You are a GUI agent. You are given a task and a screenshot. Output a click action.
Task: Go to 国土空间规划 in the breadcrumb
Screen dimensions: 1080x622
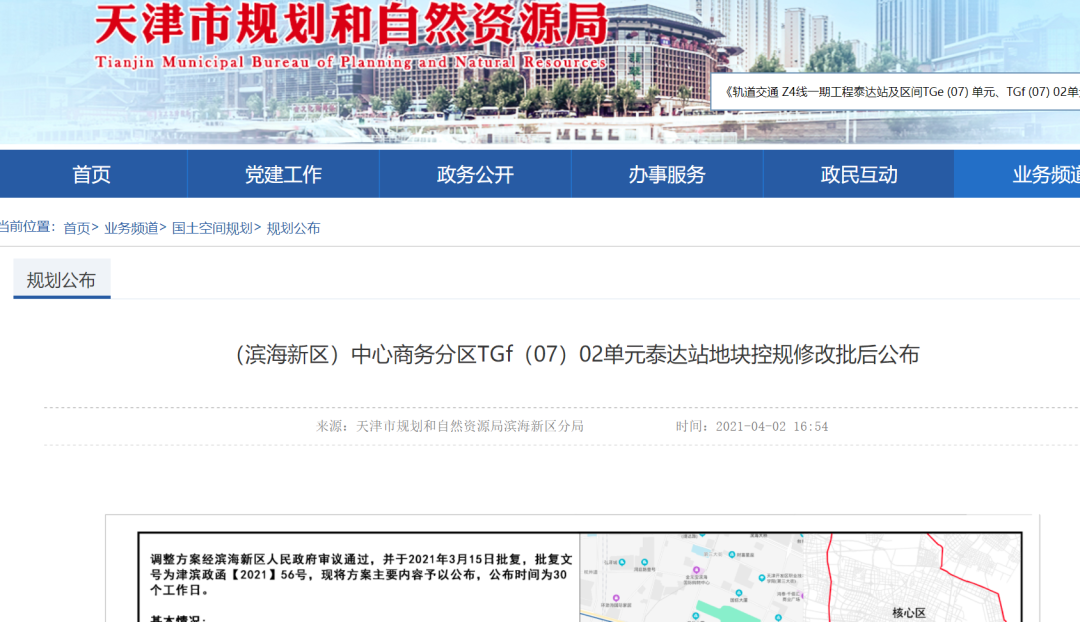(x=212, y=228)
